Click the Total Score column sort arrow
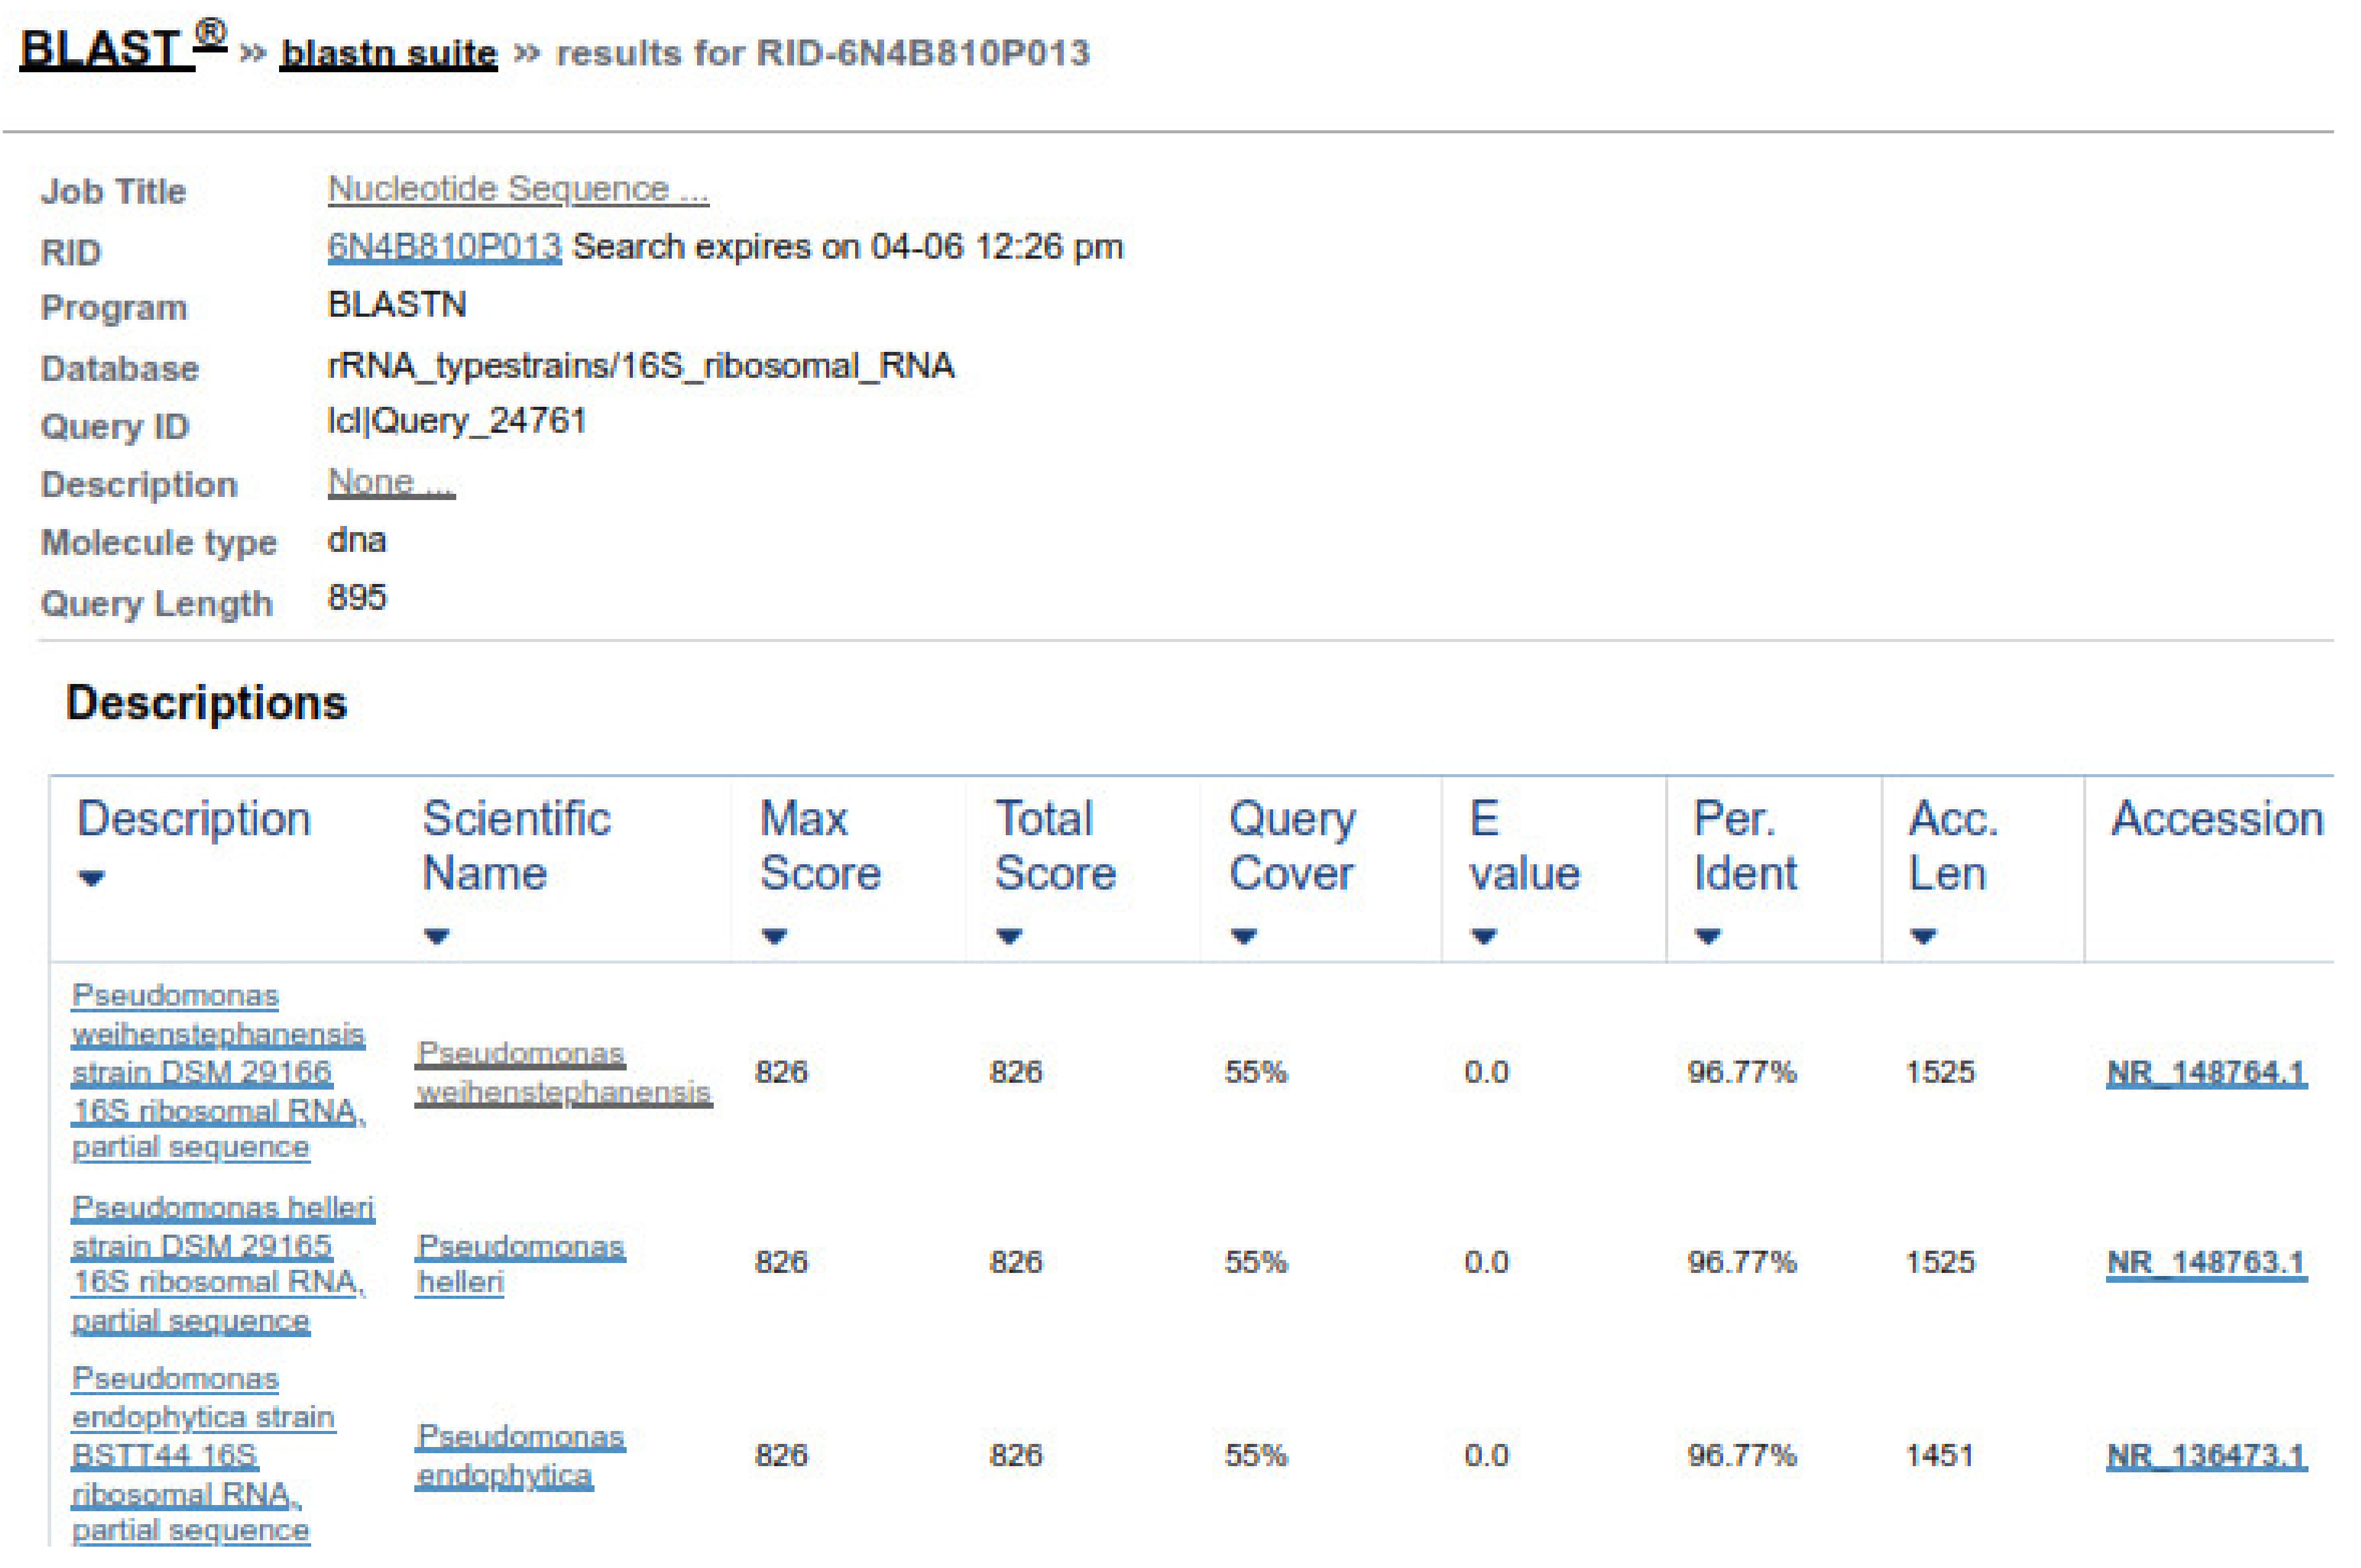This screenshot has height=1568, width=2361. pos(1008,937)
